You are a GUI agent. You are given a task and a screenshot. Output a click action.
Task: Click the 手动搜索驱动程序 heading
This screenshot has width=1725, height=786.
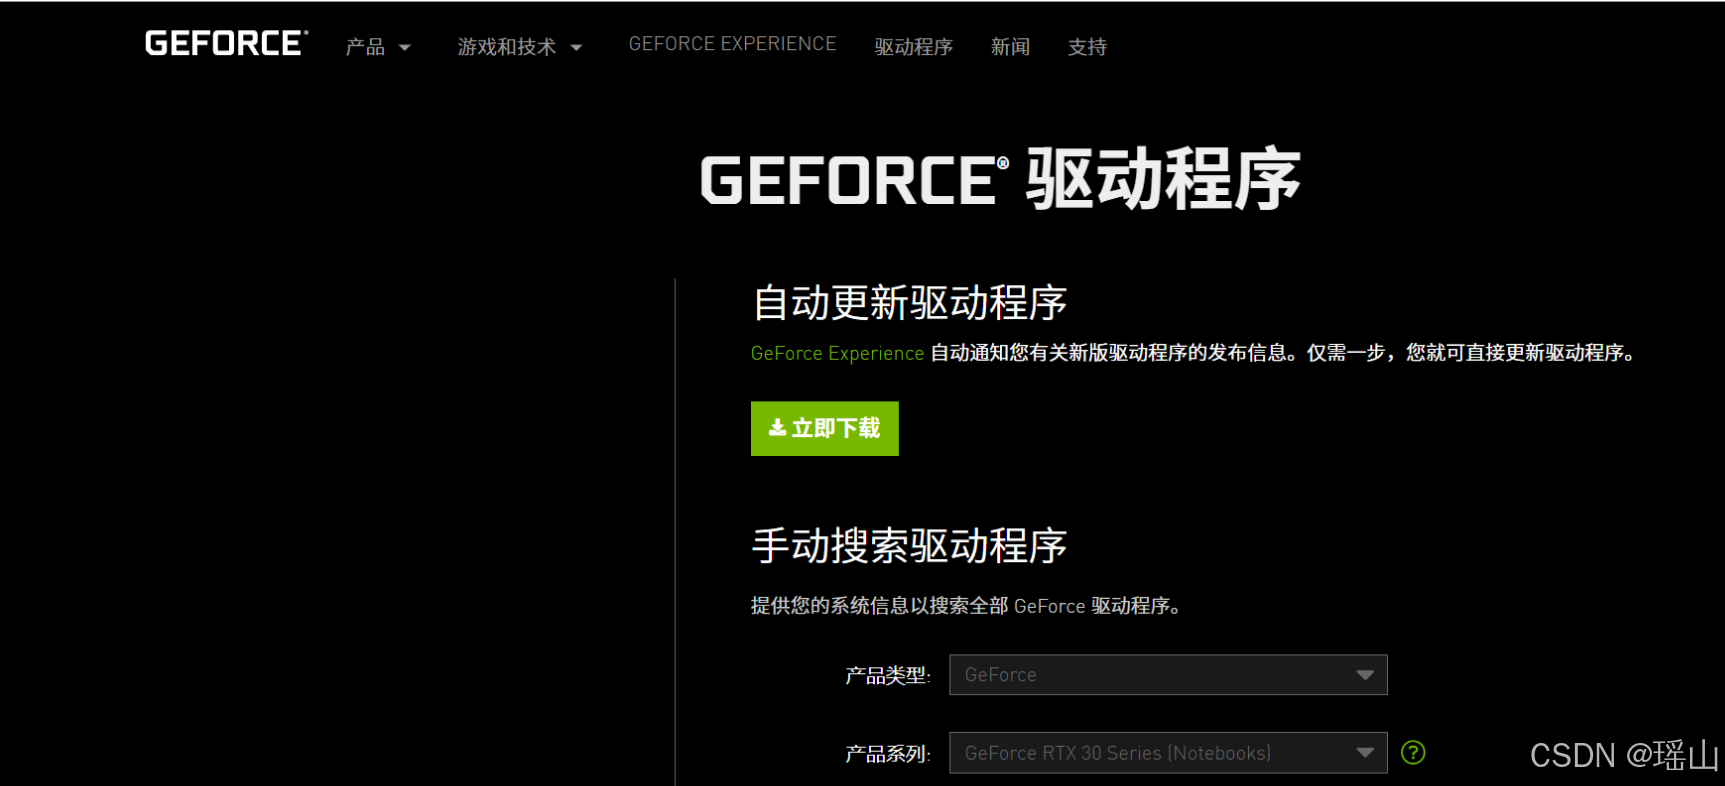(910, 546)
